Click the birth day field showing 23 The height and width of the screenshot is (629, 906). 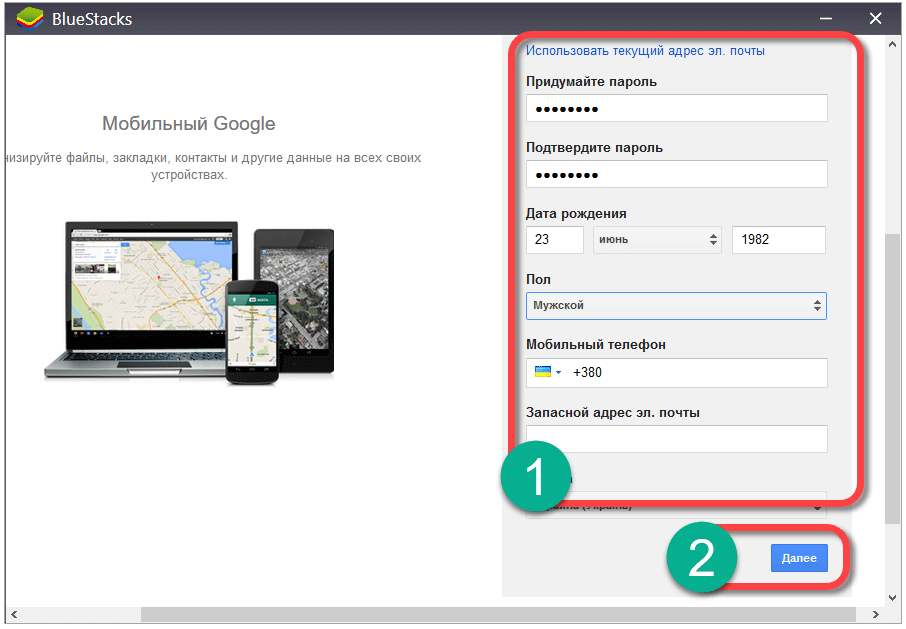pyautogui.click(x=554, y=240)
